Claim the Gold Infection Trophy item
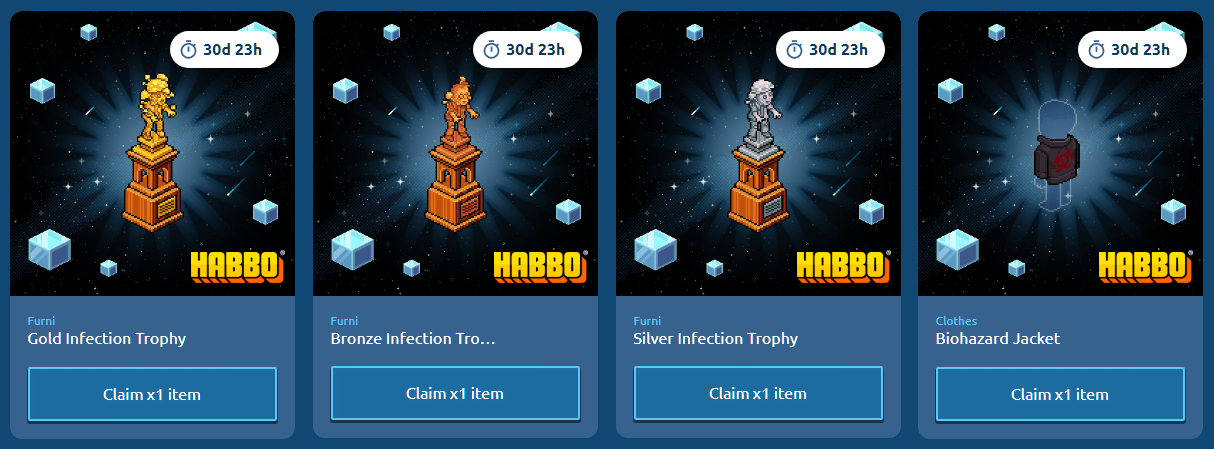1214x449 pixels. tap(152, 394)
